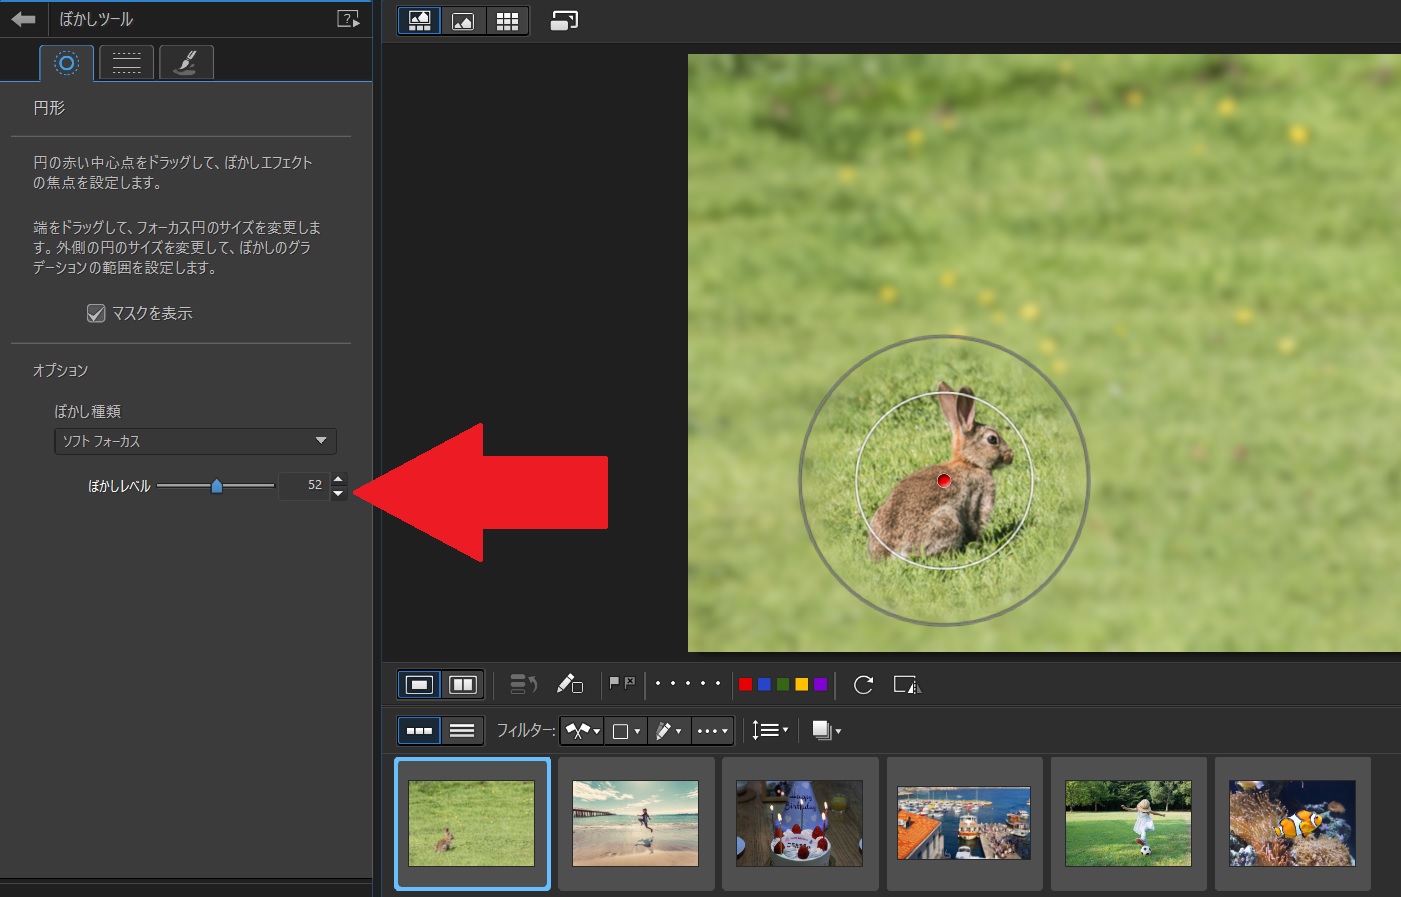Switch to the linear blur tab
Image resolution: width=1401 pixels, height=897 pixels.
(x=126, y=63)
